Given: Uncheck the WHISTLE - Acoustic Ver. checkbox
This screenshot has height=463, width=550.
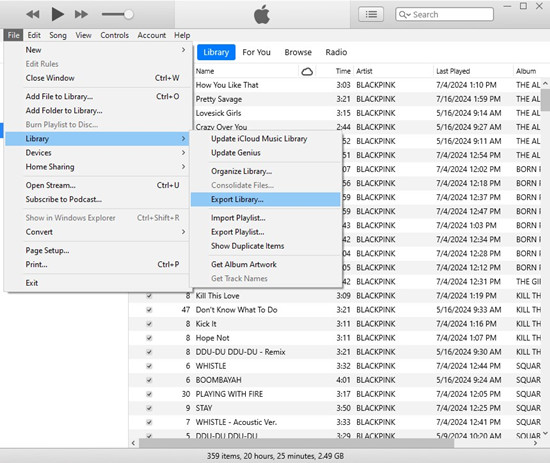Looking at the screenshot, I should click(149, 422).
